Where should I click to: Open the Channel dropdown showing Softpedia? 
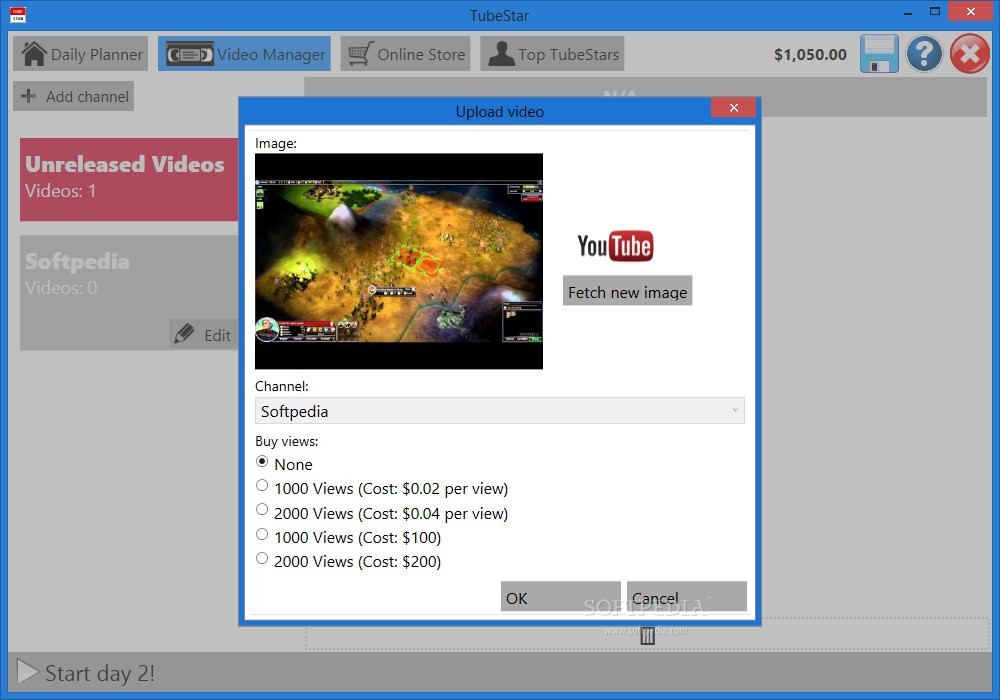pos(499,411)
